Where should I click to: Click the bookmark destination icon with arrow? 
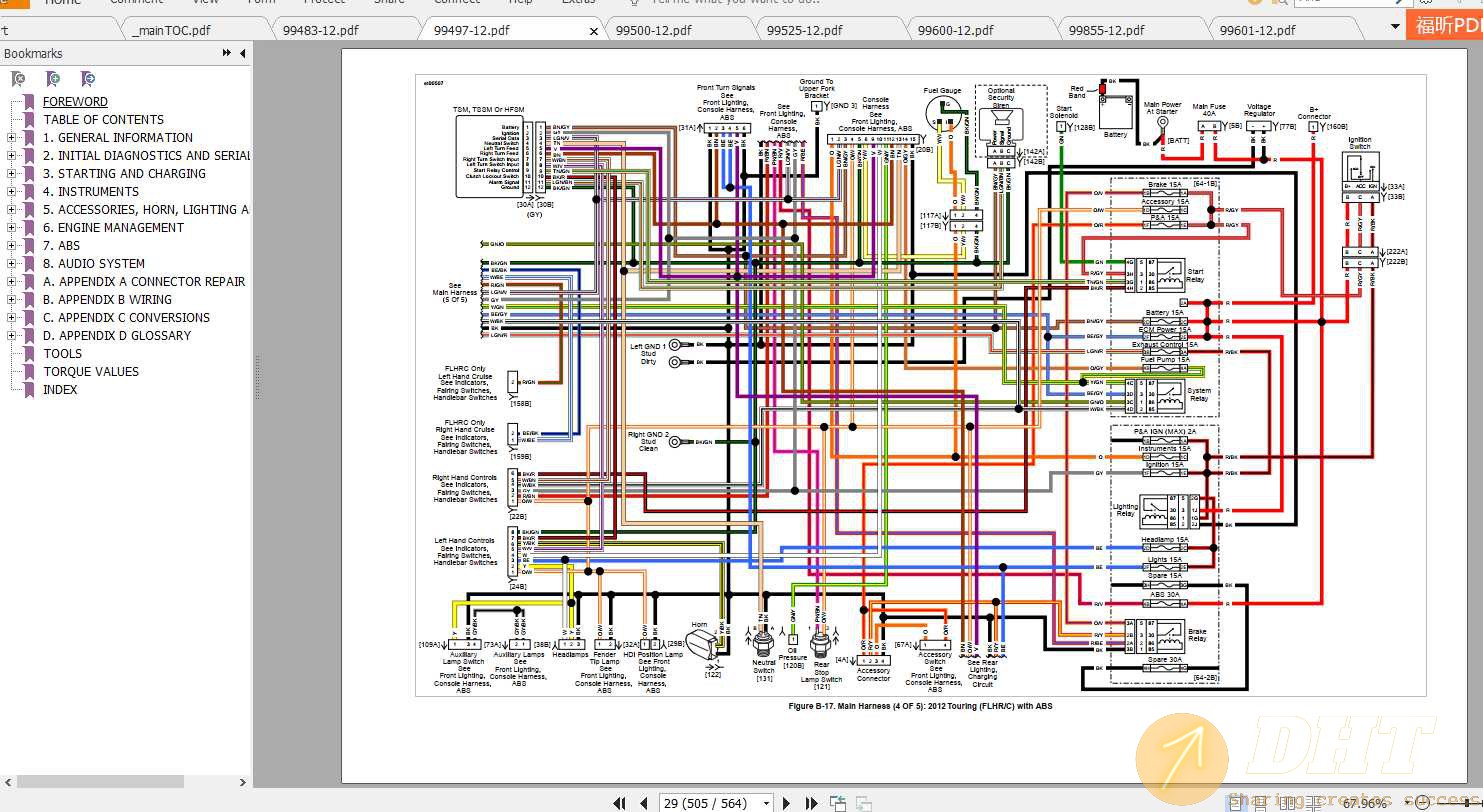pos(88,78)
